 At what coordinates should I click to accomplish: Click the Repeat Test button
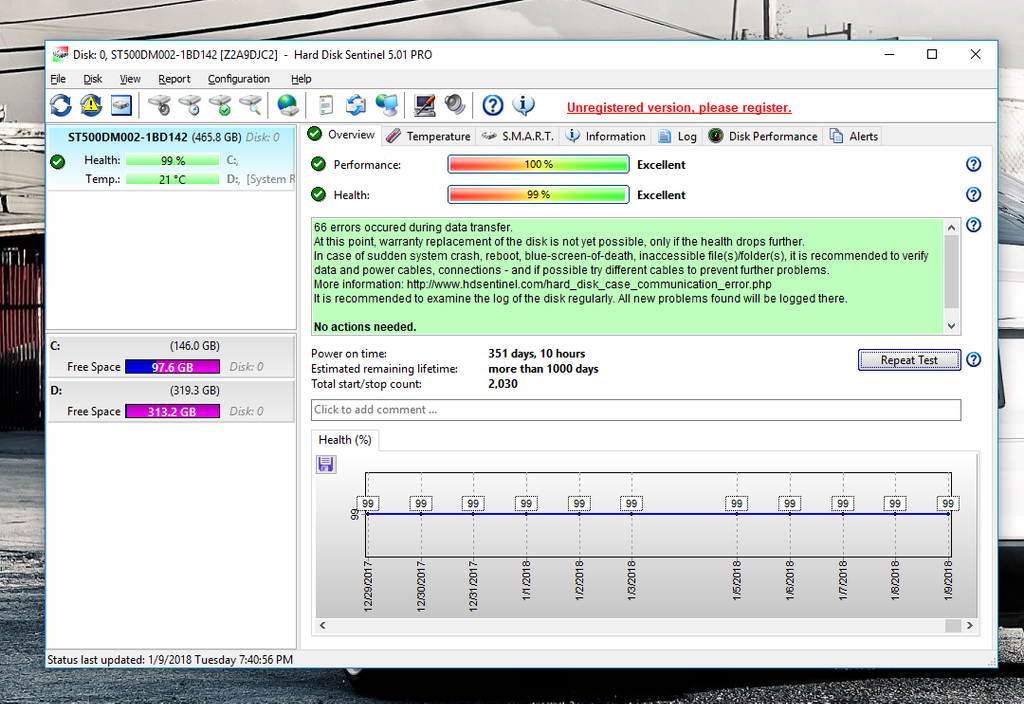[909, 360]
